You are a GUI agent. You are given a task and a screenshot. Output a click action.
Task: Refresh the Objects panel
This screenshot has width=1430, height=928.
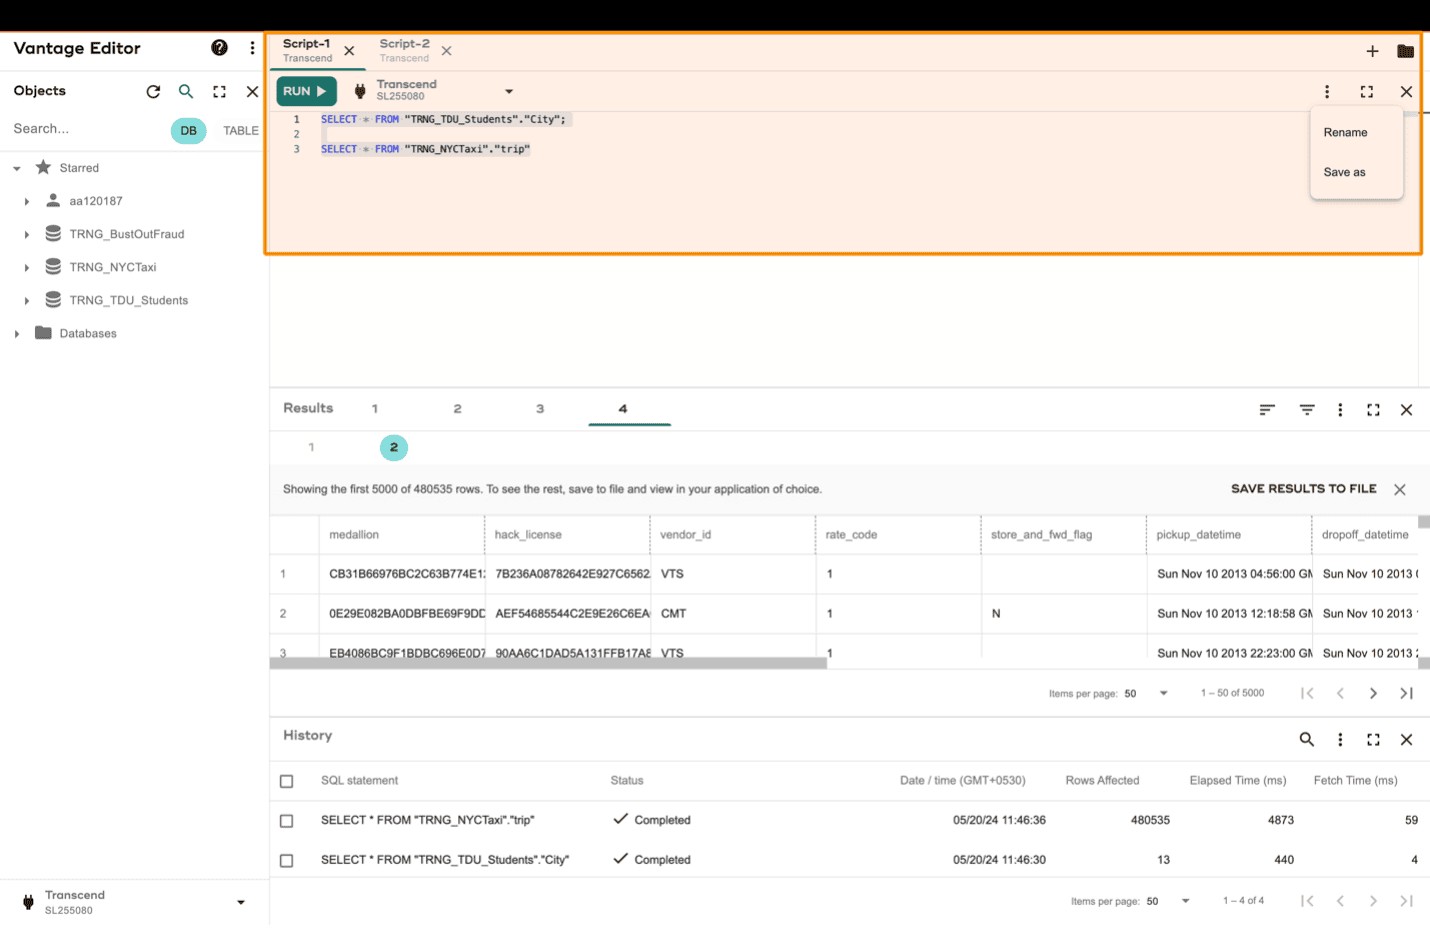point(153,92)
